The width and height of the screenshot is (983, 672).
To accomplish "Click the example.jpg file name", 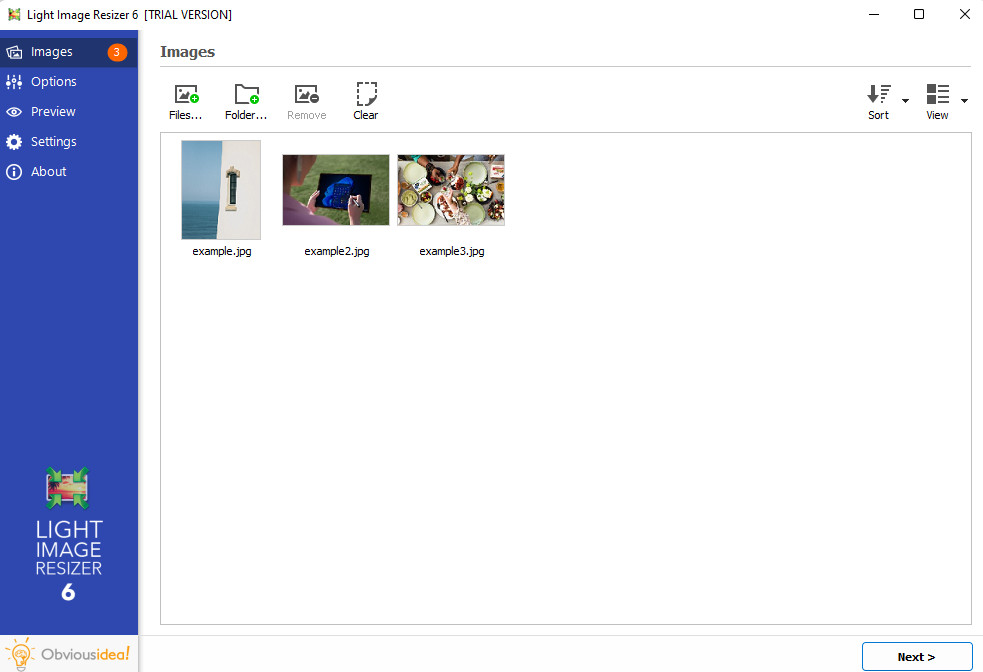I will (222, 251).
